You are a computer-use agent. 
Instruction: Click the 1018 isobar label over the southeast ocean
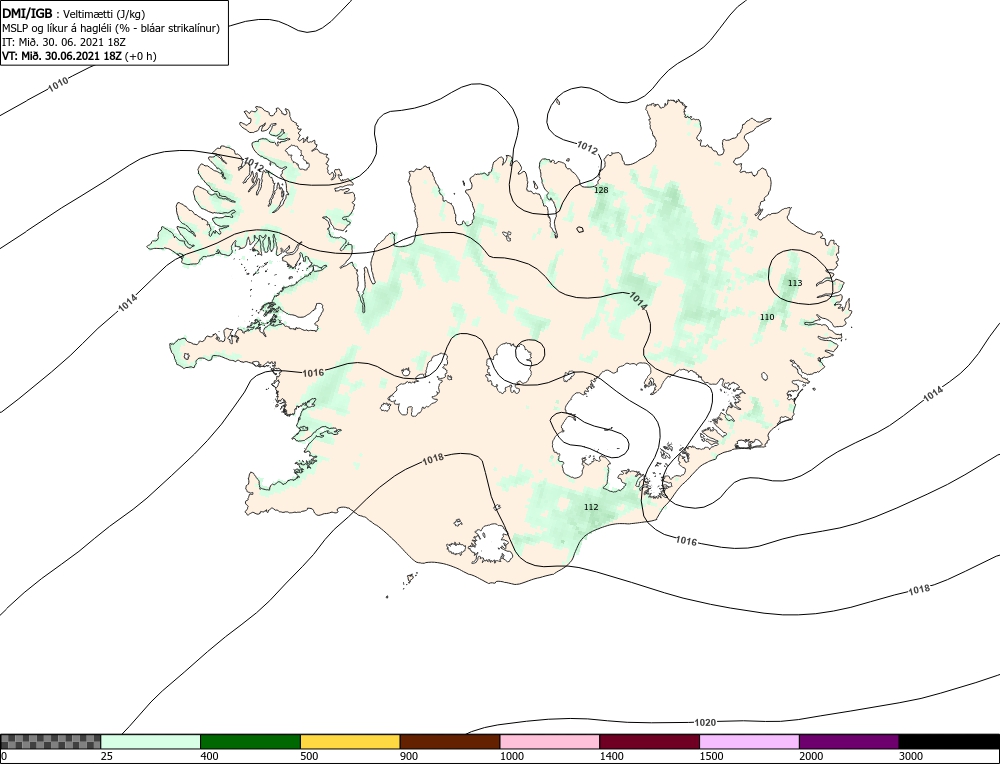point(919,589)
